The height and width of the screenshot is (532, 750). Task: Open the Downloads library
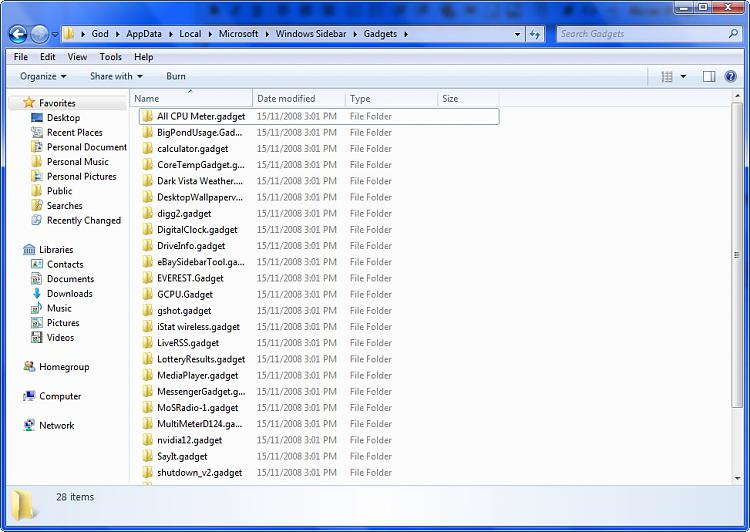tap(69, 294)
